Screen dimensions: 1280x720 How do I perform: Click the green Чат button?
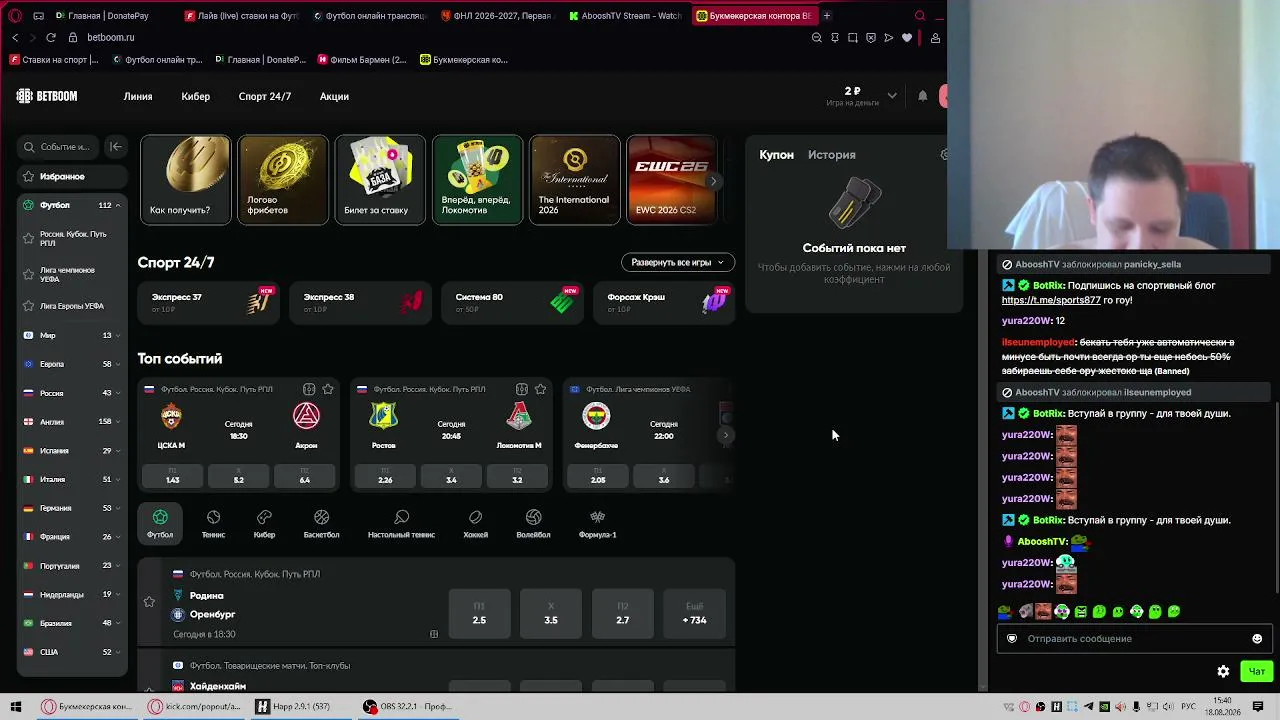tap(1256, 671)
